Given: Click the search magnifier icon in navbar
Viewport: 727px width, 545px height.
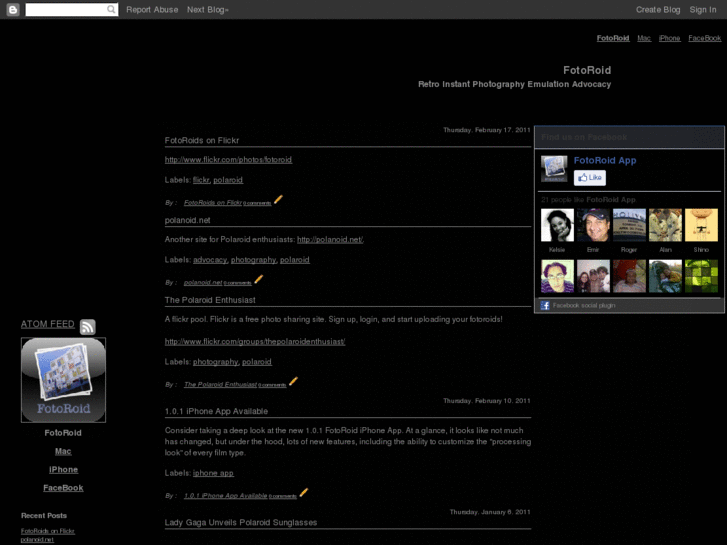Looking at the screenshot, I should pos(111,9).
